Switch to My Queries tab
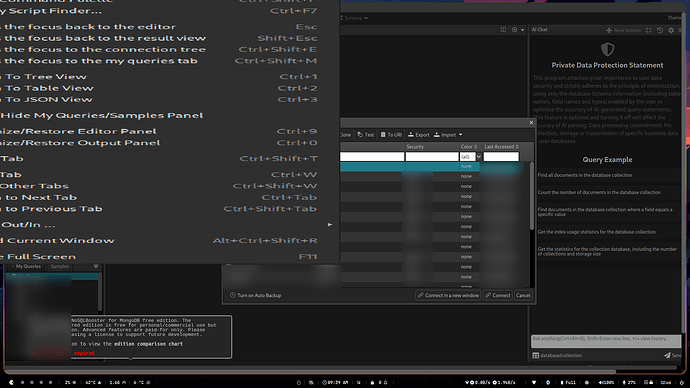The height and width of the screenshot is (388, 690). 28,267
